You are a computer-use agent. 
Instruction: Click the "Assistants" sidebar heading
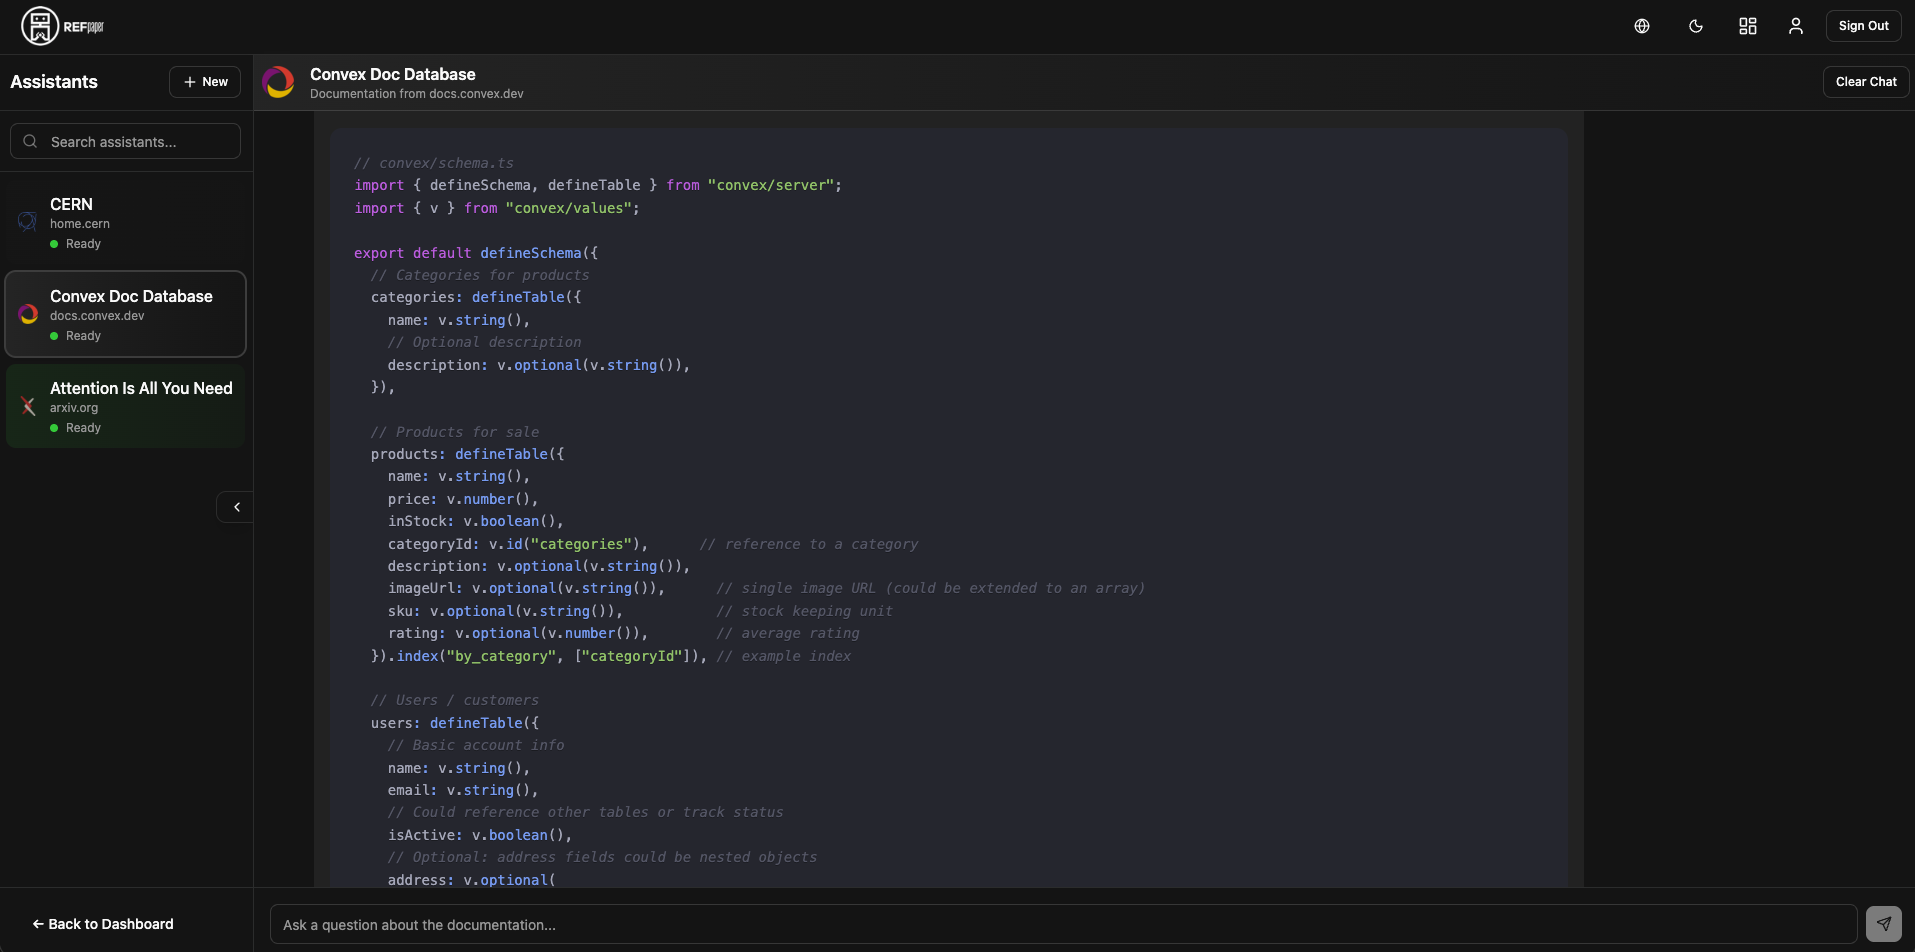(54, 82)
